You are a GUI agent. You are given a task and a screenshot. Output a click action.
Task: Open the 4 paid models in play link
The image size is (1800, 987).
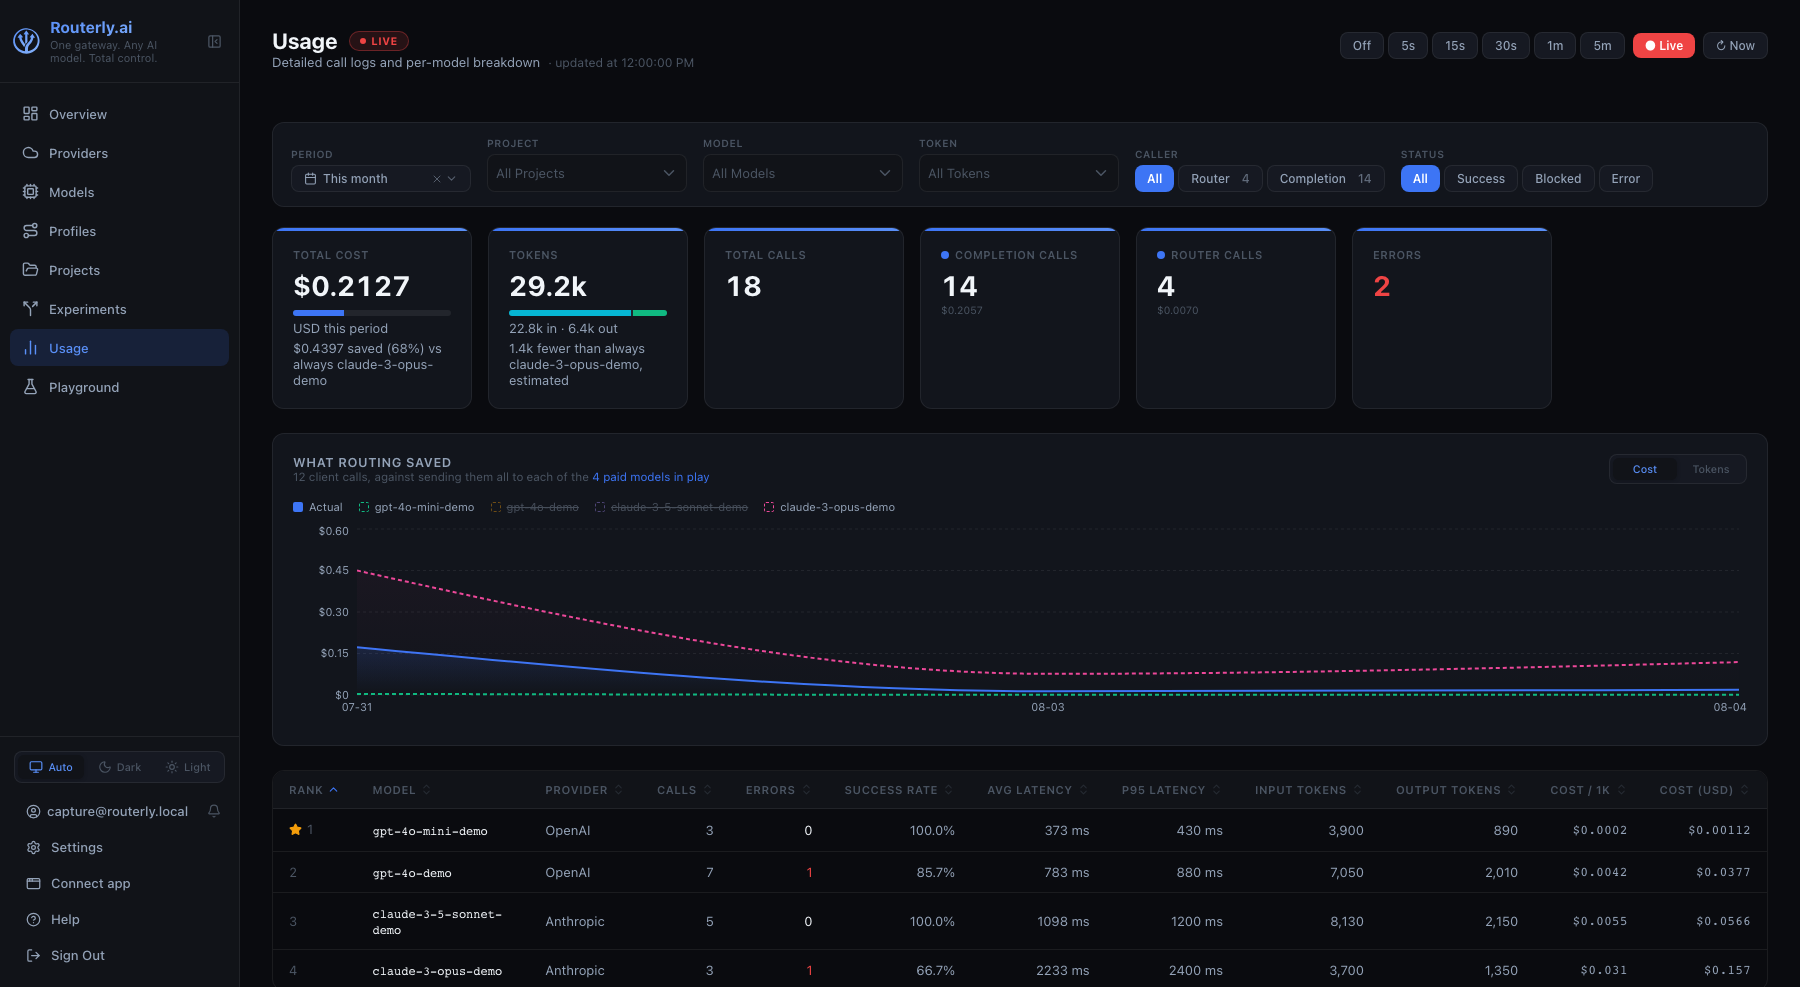[x=651, y=477]
